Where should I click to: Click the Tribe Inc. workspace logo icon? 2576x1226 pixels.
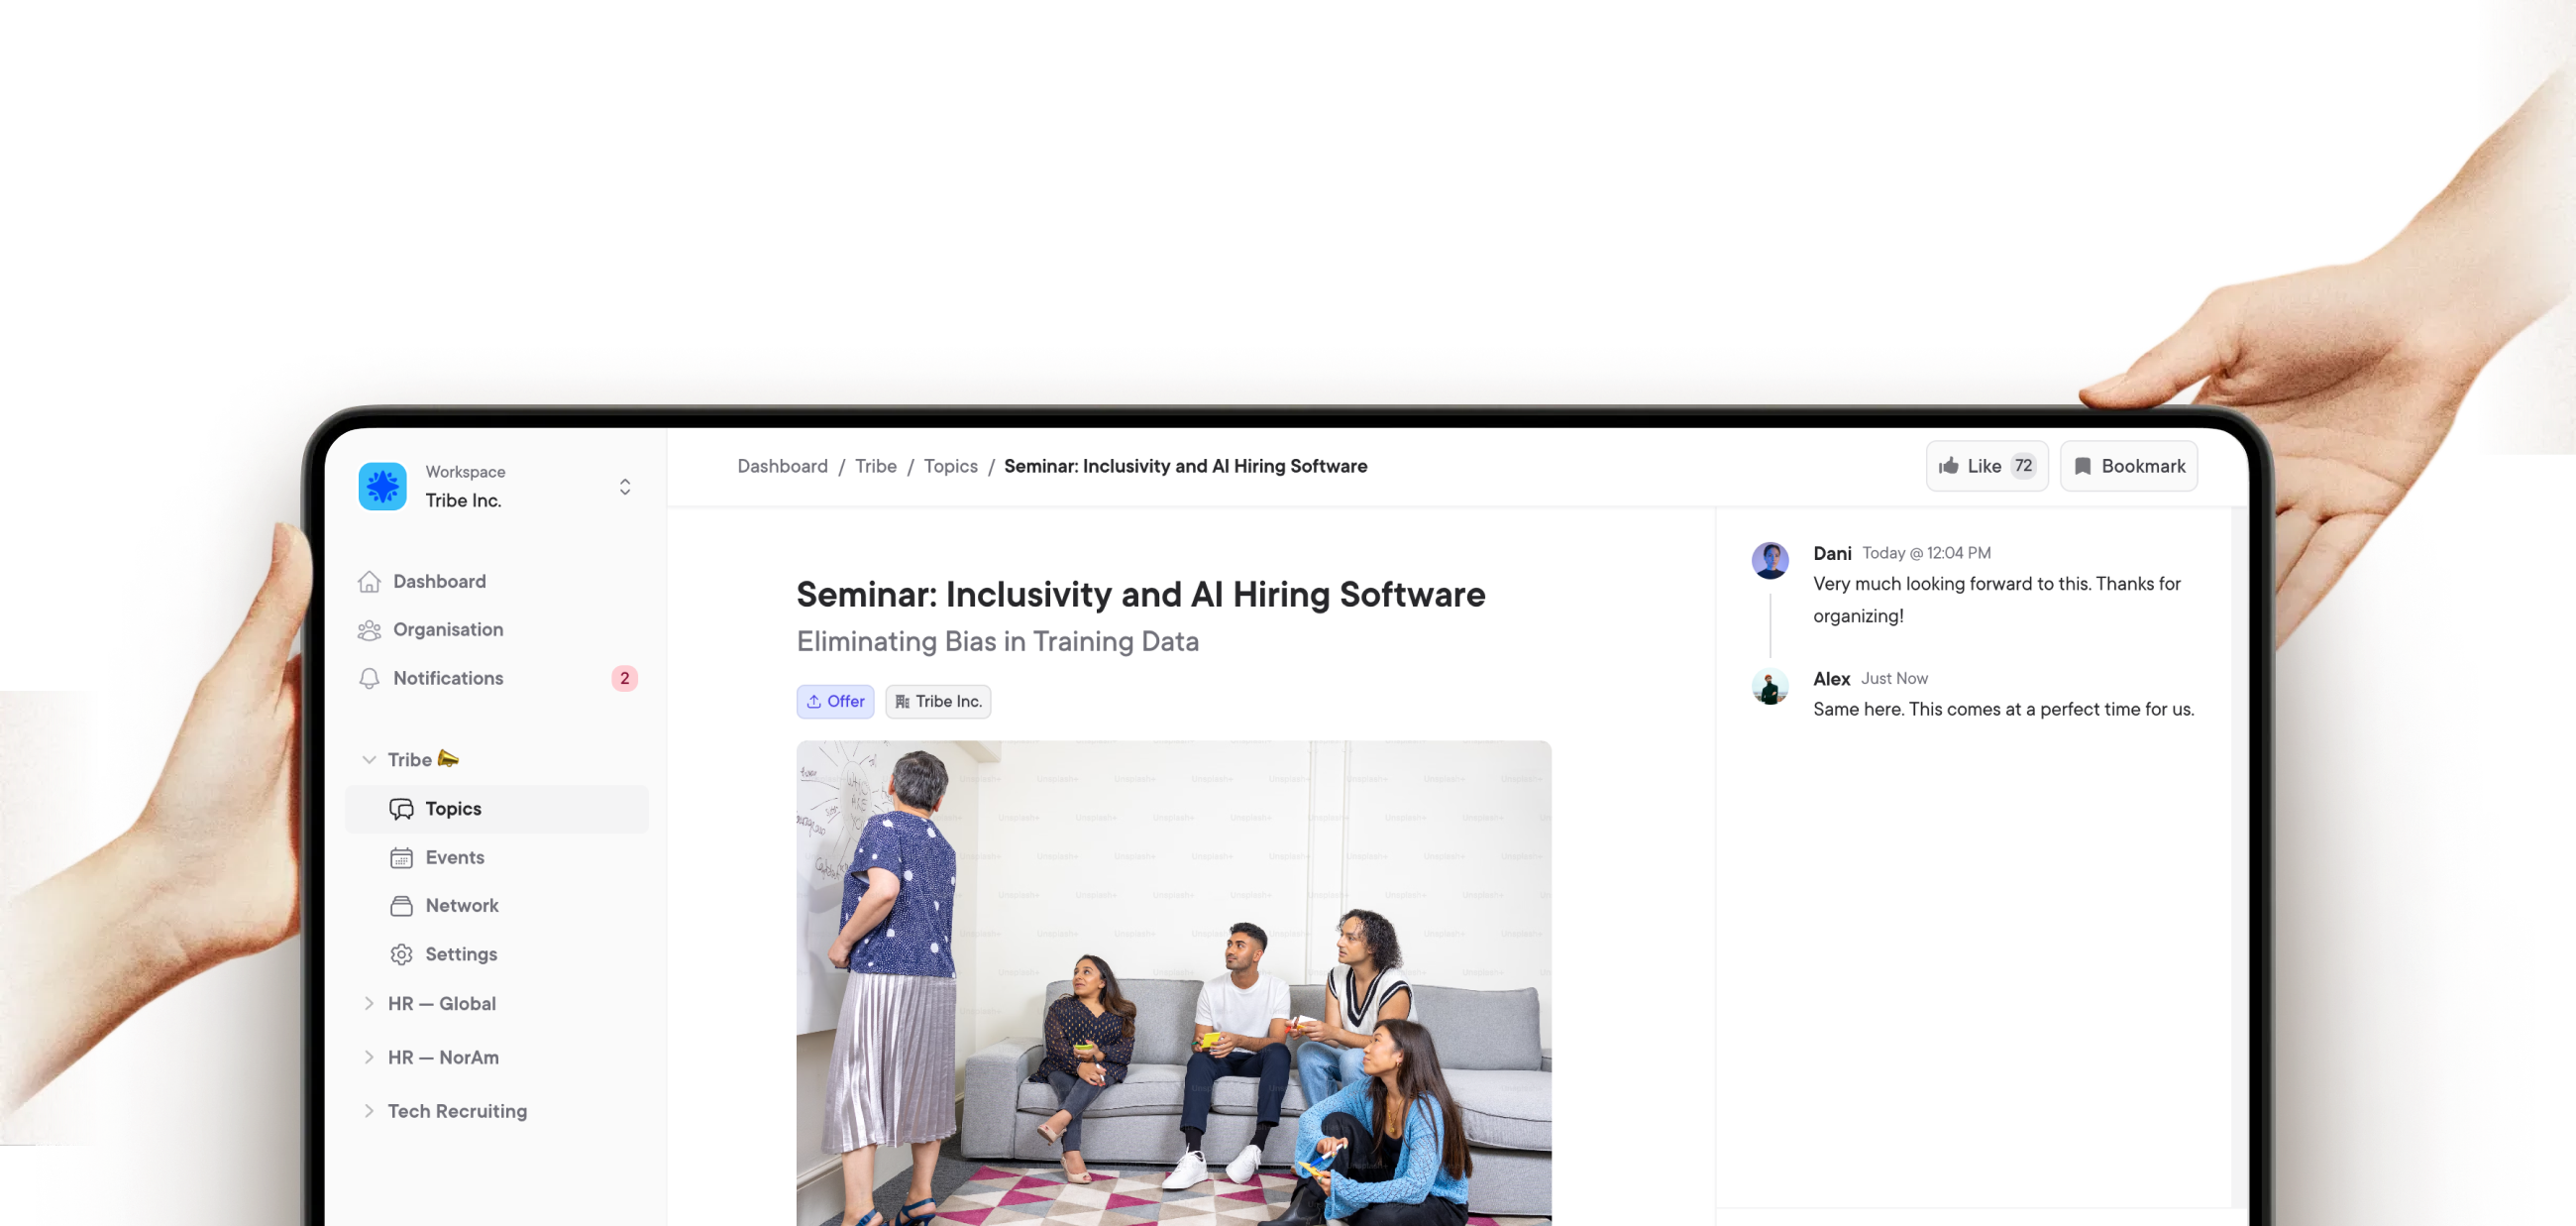(382, 486)
